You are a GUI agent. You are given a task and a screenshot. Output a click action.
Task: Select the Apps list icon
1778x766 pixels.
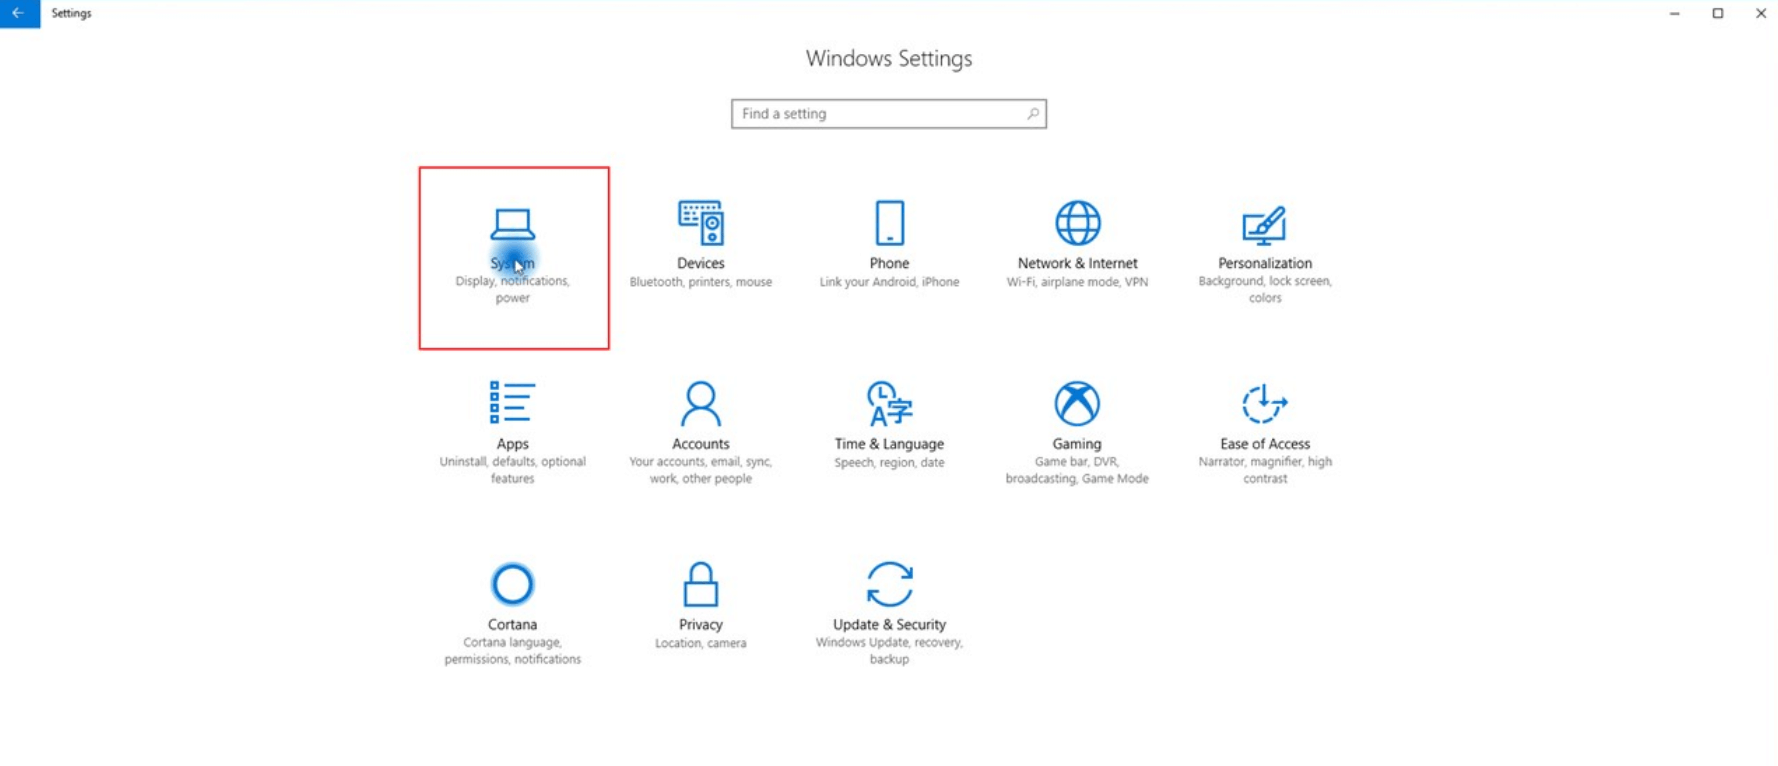pos(512,402)
